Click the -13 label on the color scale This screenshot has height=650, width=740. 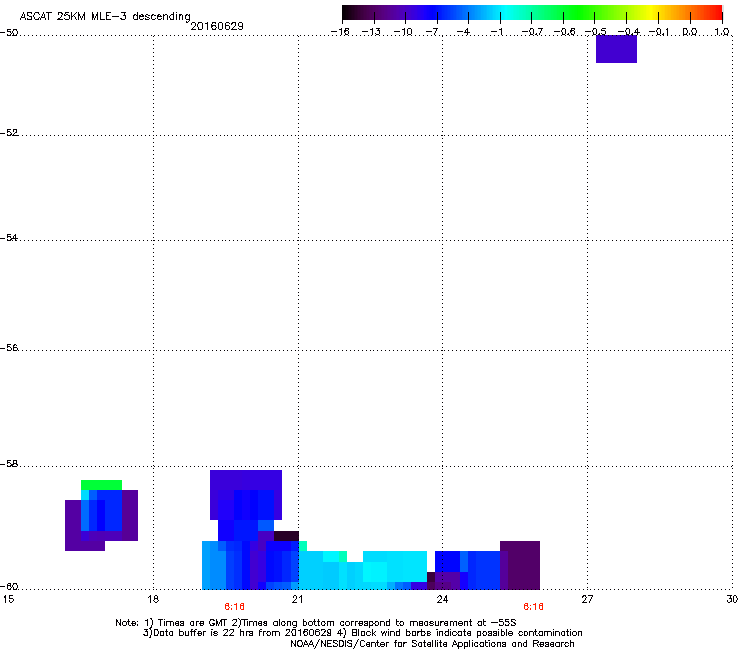[371, 32]
